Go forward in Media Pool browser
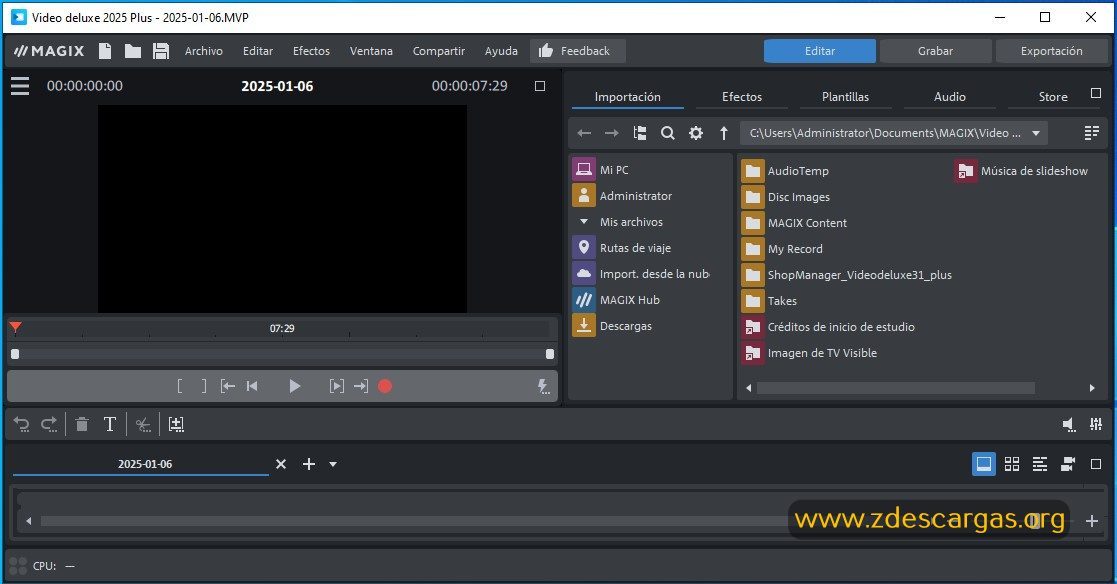Screen dimensions: 1117x584 tap(611, 133)
